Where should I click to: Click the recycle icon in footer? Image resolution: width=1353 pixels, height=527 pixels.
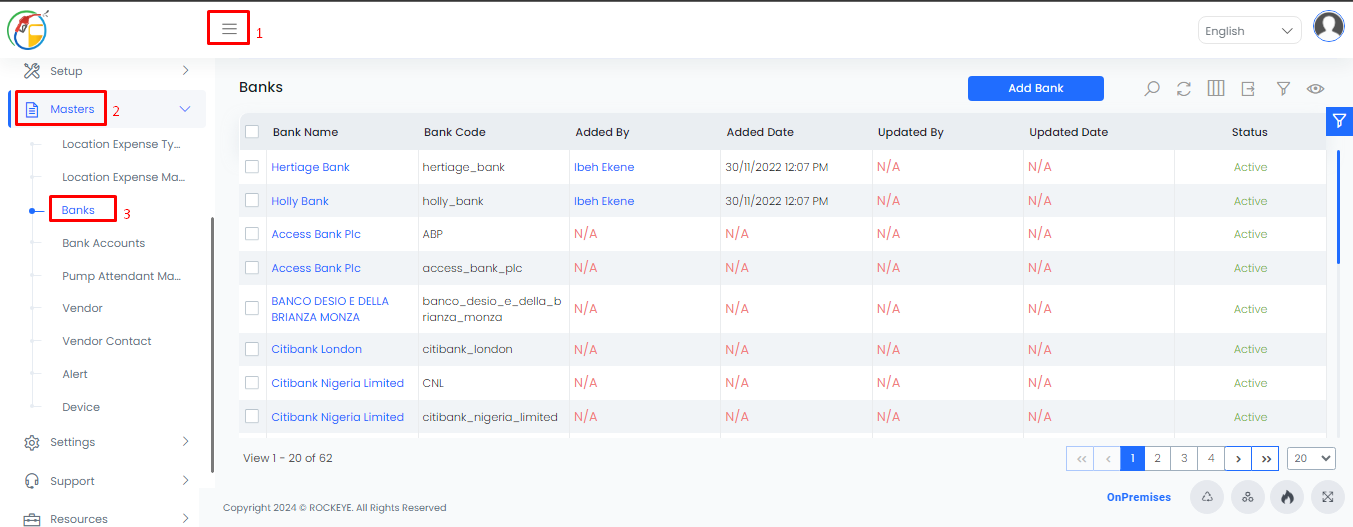click(1208, 496)
